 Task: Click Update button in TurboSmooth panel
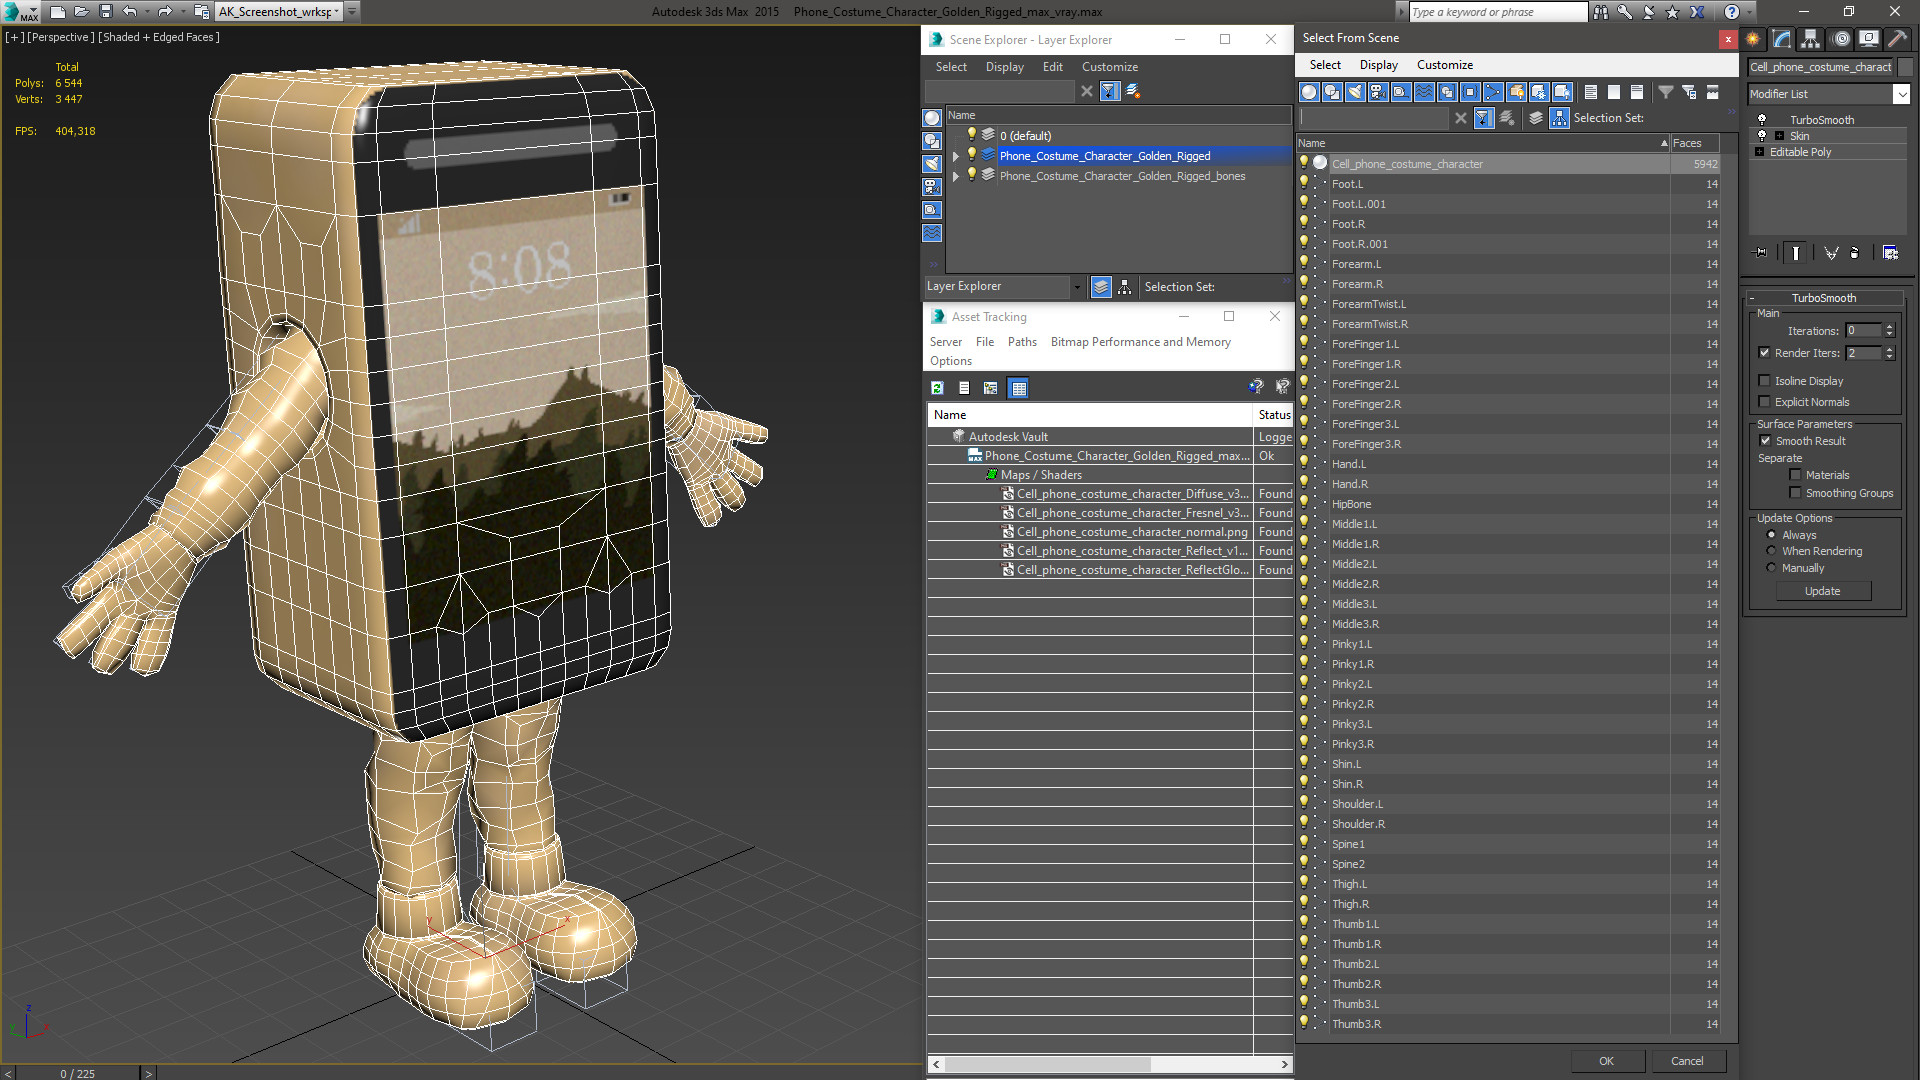coord(1822,591)
